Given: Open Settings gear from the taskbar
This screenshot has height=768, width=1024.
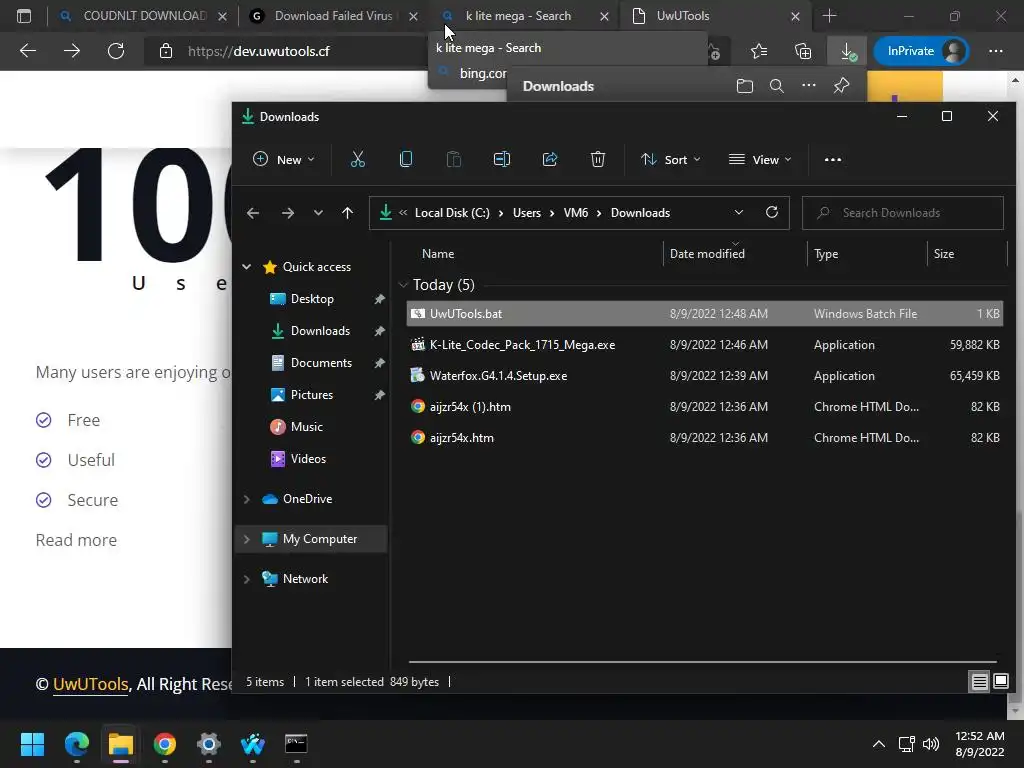Looking at the screenshot, I should pos(209,744).
